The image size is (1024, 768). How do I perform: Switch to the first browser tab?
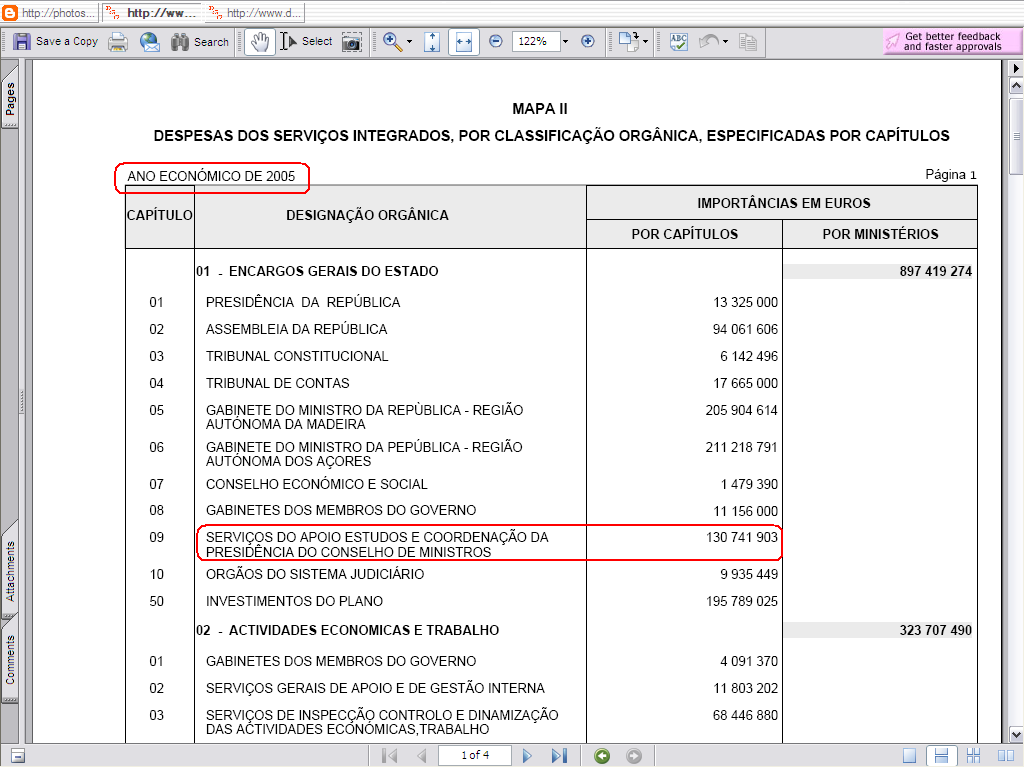(50, 13)
